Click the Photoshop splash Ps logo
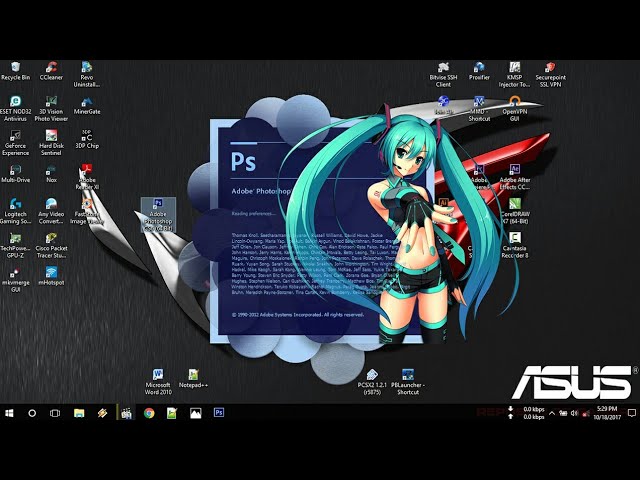This screenshot has height=480, width=640. (x=243, y=161)
